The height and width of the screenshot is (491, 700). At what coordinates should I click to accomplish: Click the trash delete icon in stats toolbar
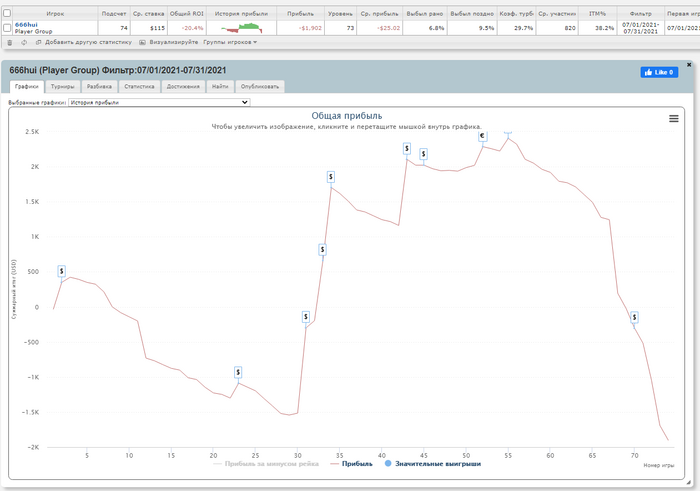pos(10,42)
